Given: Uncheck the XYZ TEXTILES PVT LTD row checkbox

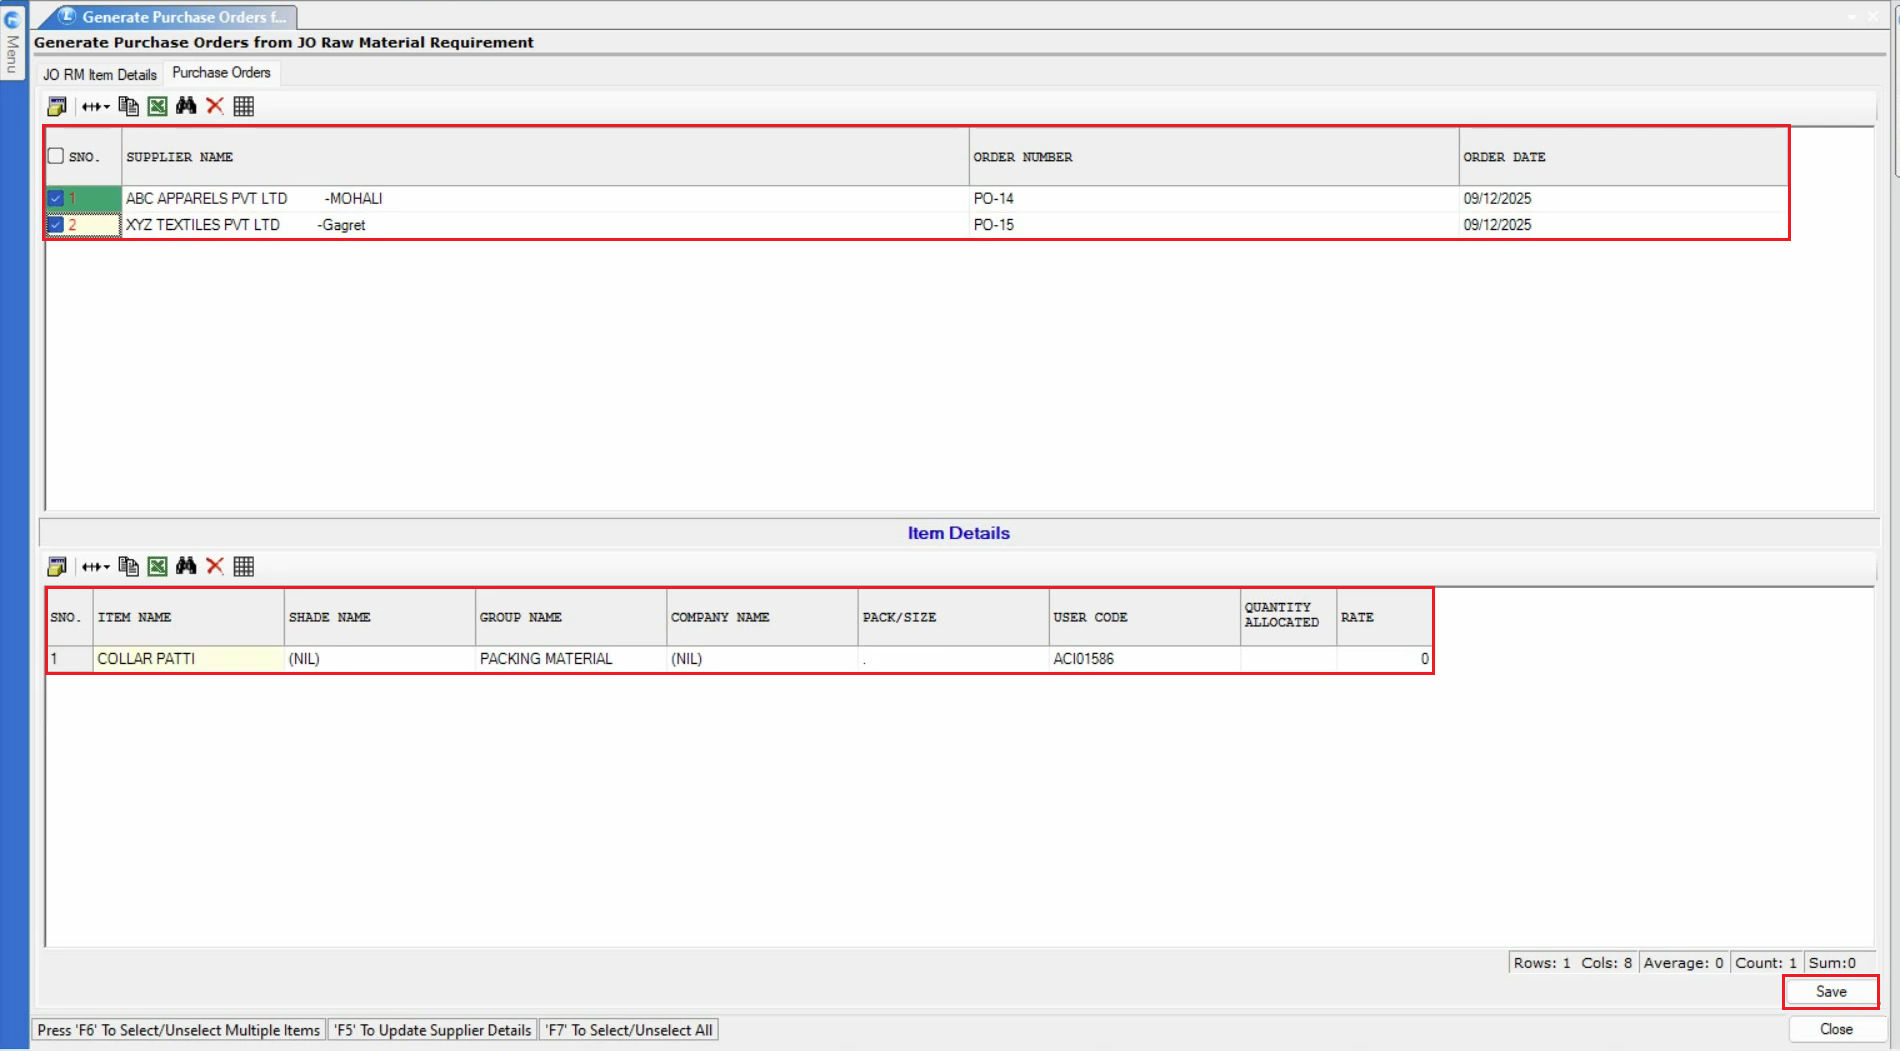Looking at the screenshot, I should click(56, 225).
